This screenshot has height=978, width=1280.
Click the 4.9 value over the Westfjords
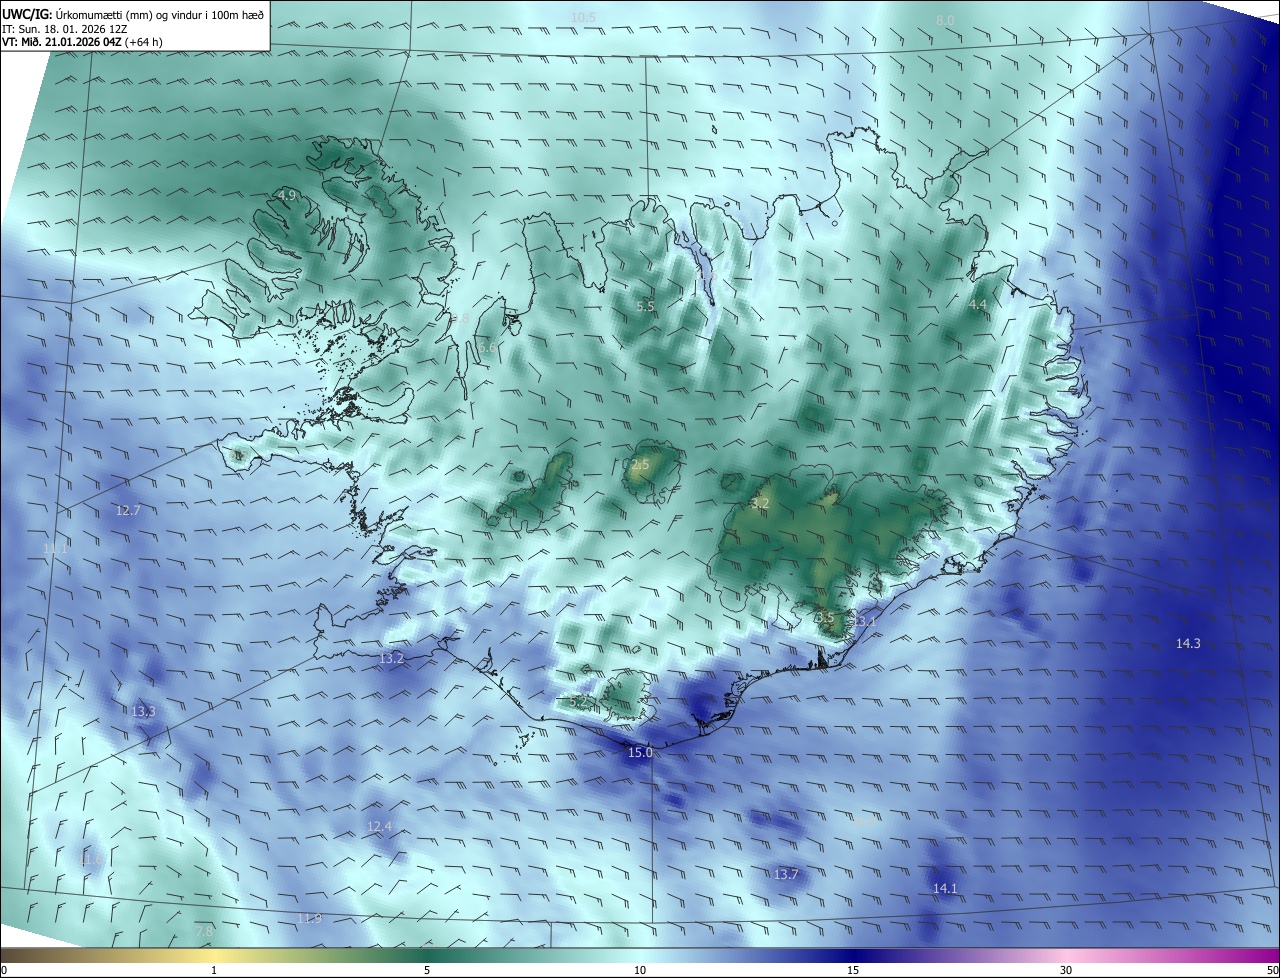[x=289, y=196]
